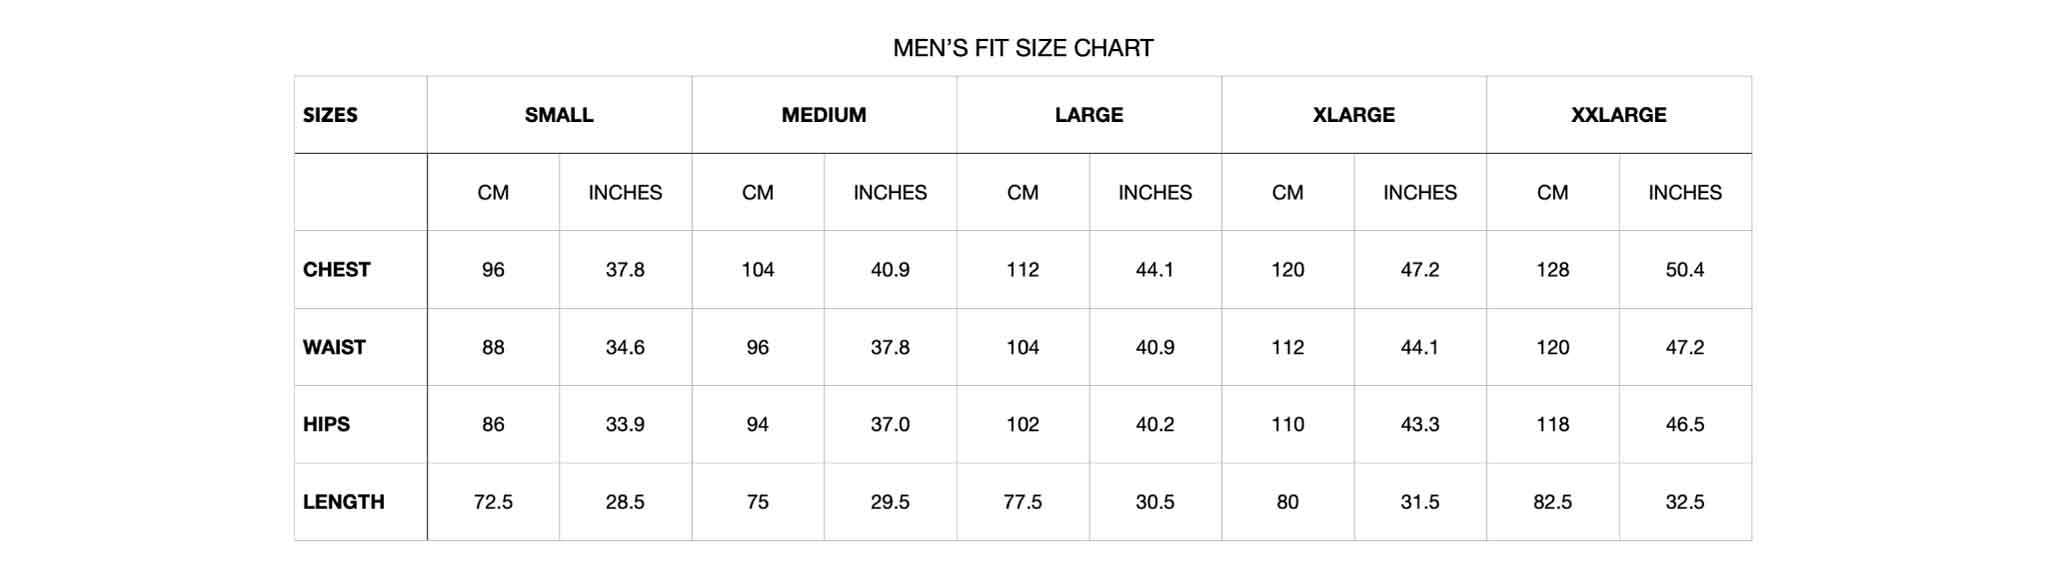Select the 72.5 length value for Small
Screen dimensions: 2048x568
pyautogui.click(x=493, y=502)
